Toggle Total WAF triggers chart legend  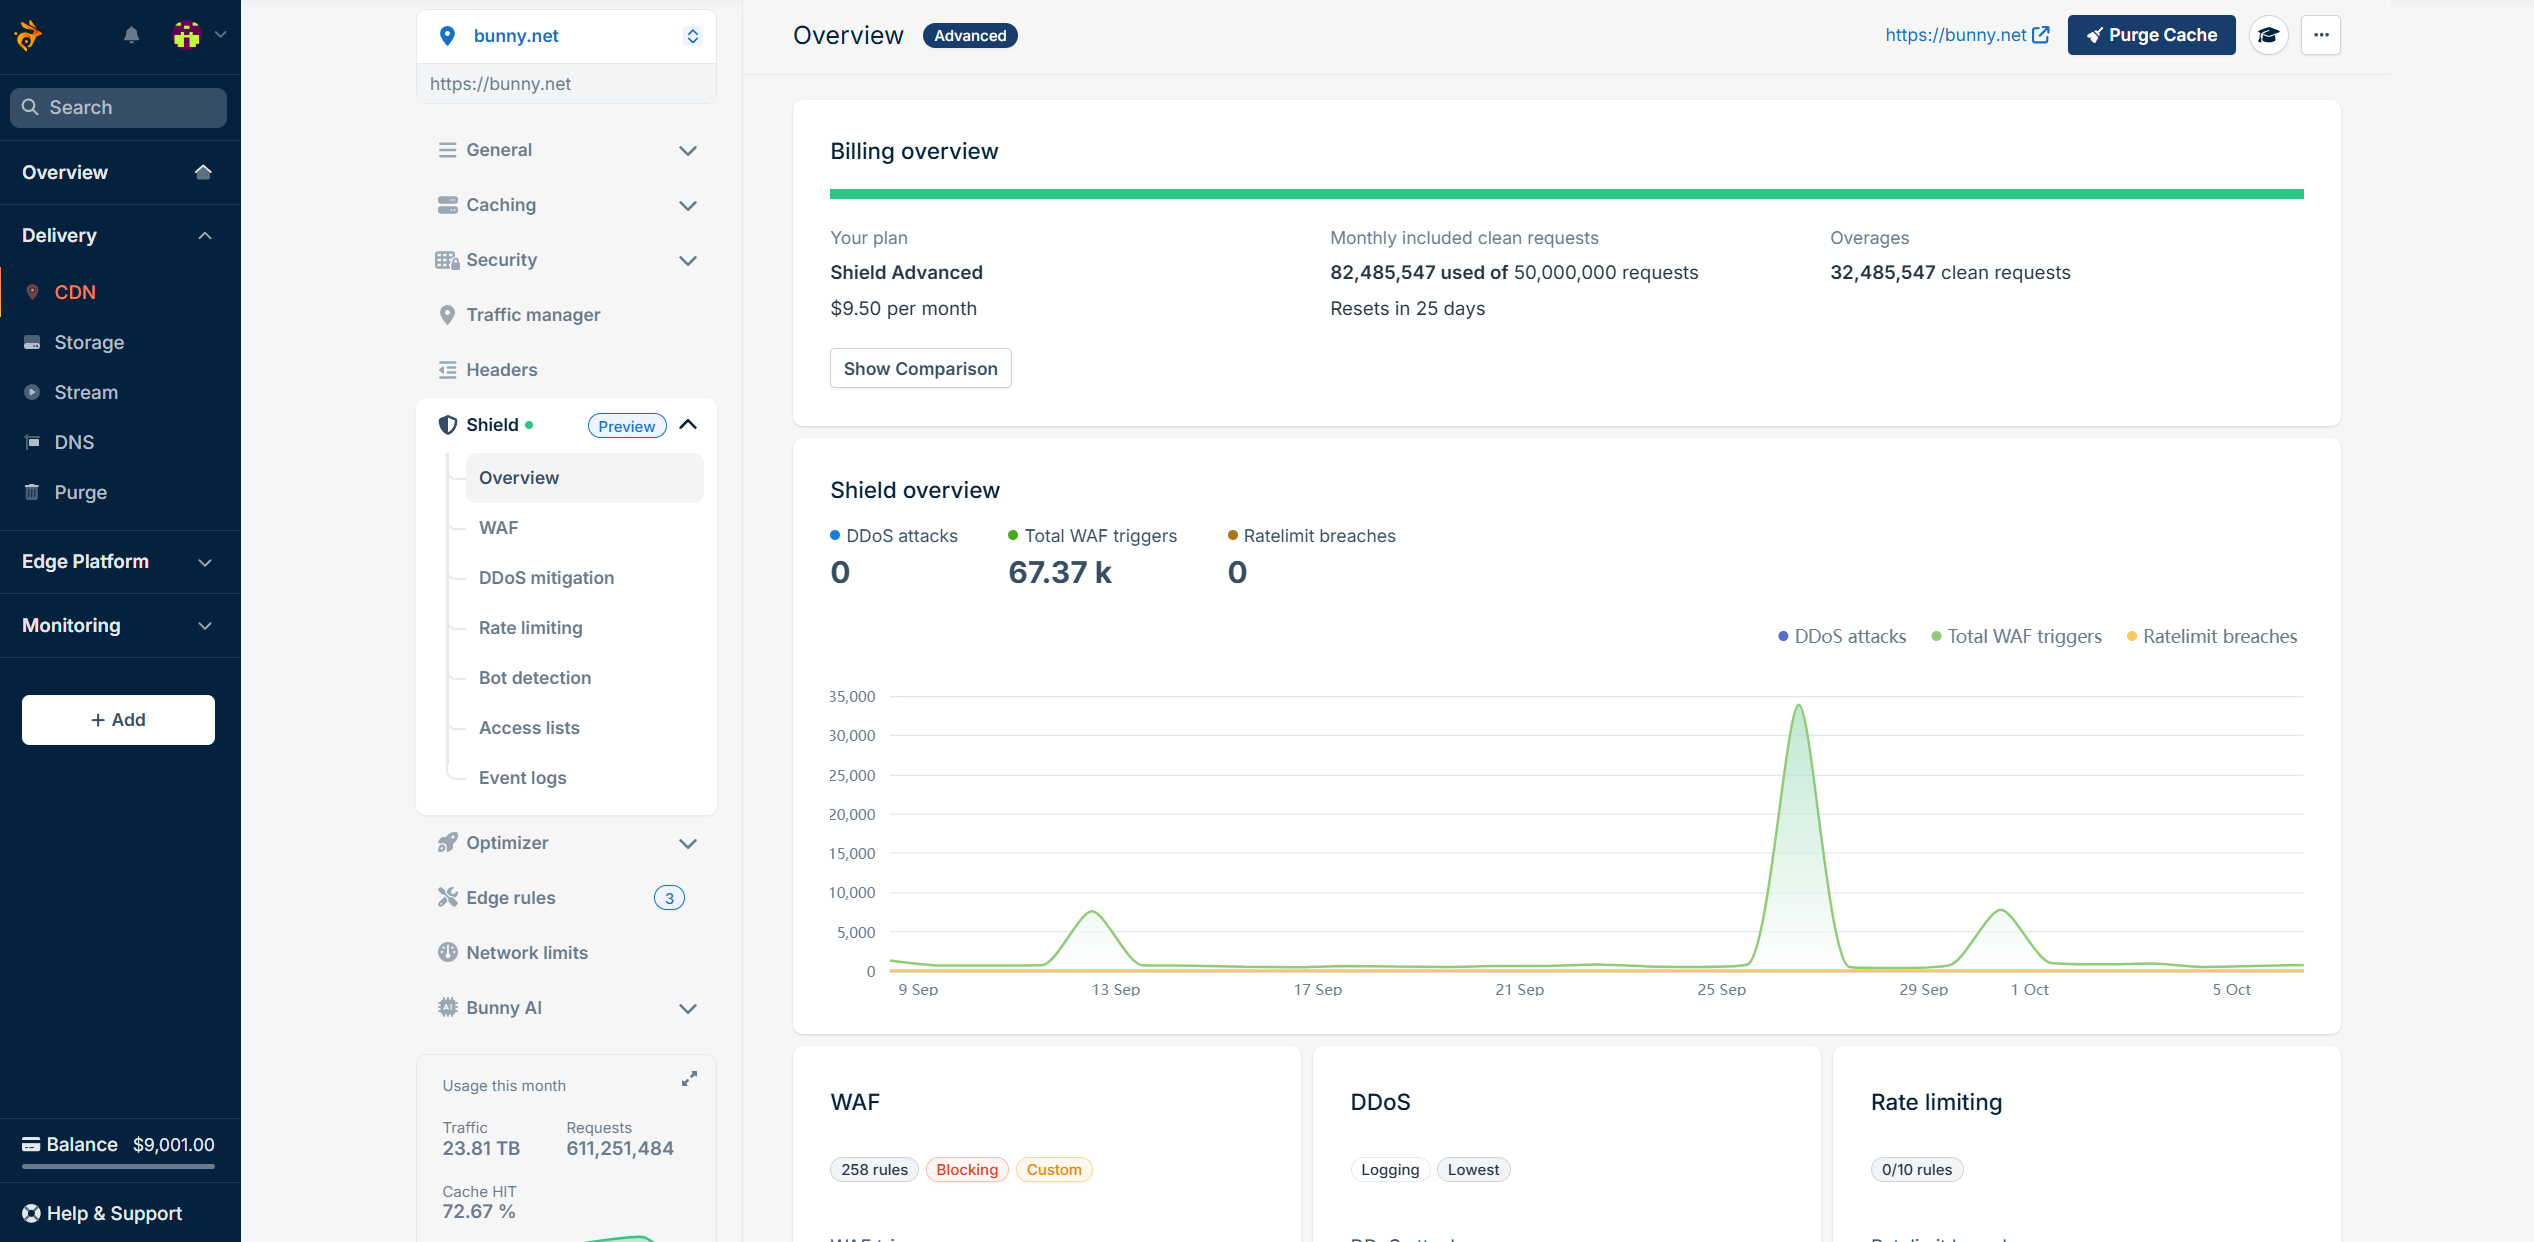coord(2016,636)
